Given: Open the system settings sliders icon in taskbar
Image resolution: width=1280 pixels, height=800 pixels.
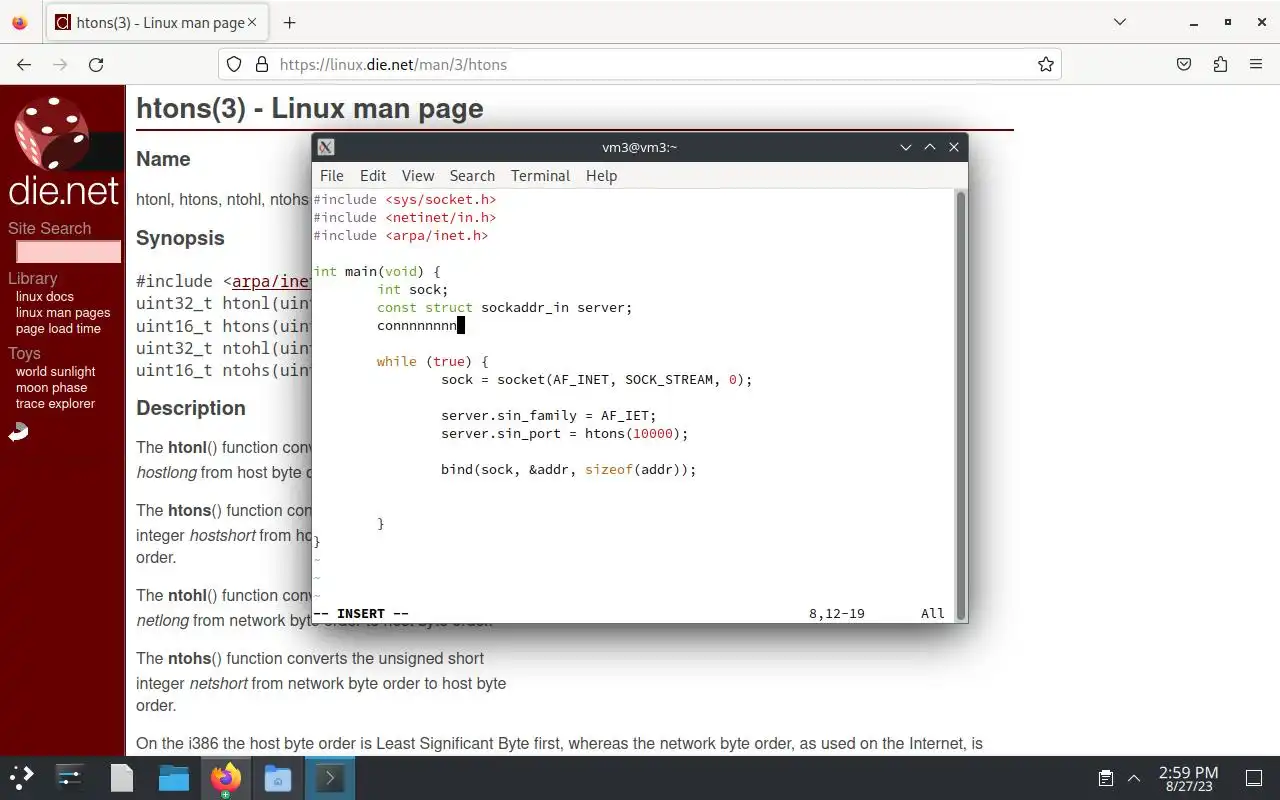Looking at the screenshot, I should [x=70, y=778].
